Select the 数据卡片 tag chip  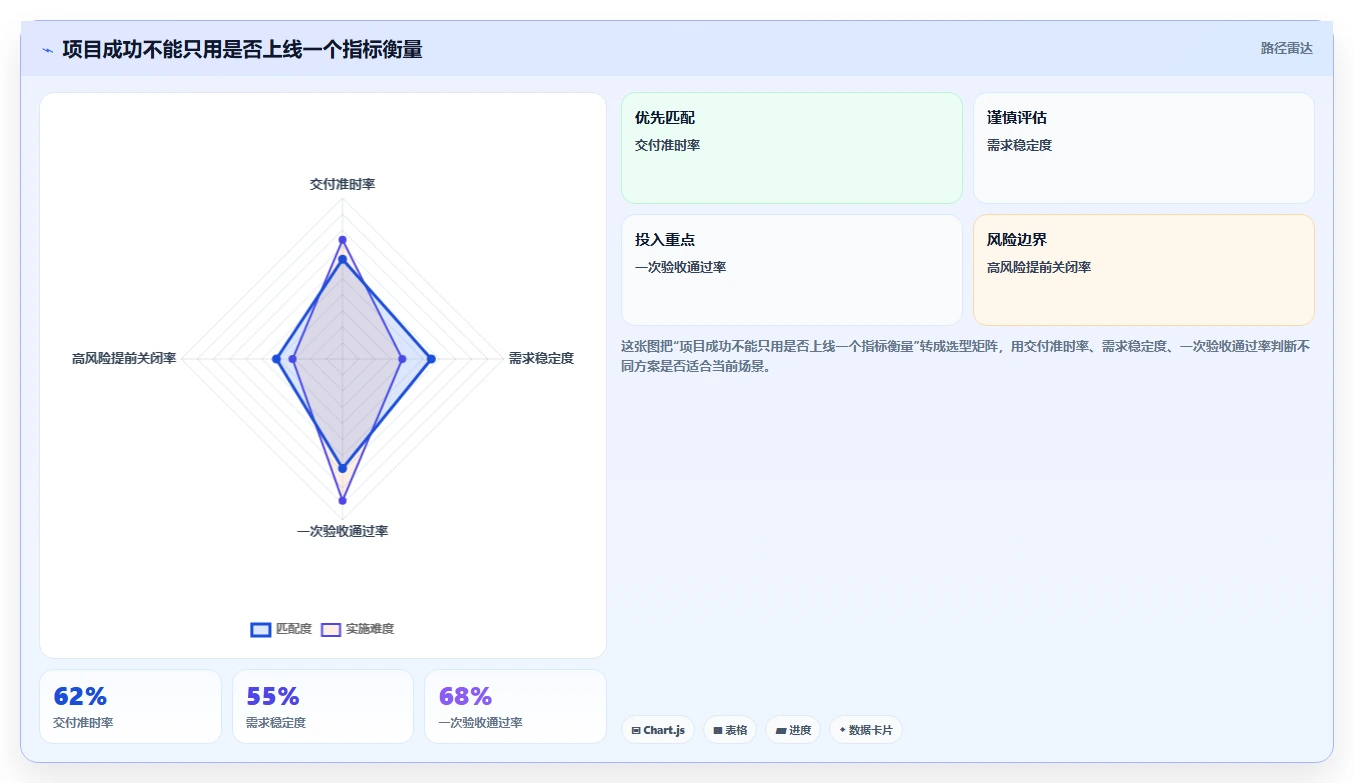865,730
